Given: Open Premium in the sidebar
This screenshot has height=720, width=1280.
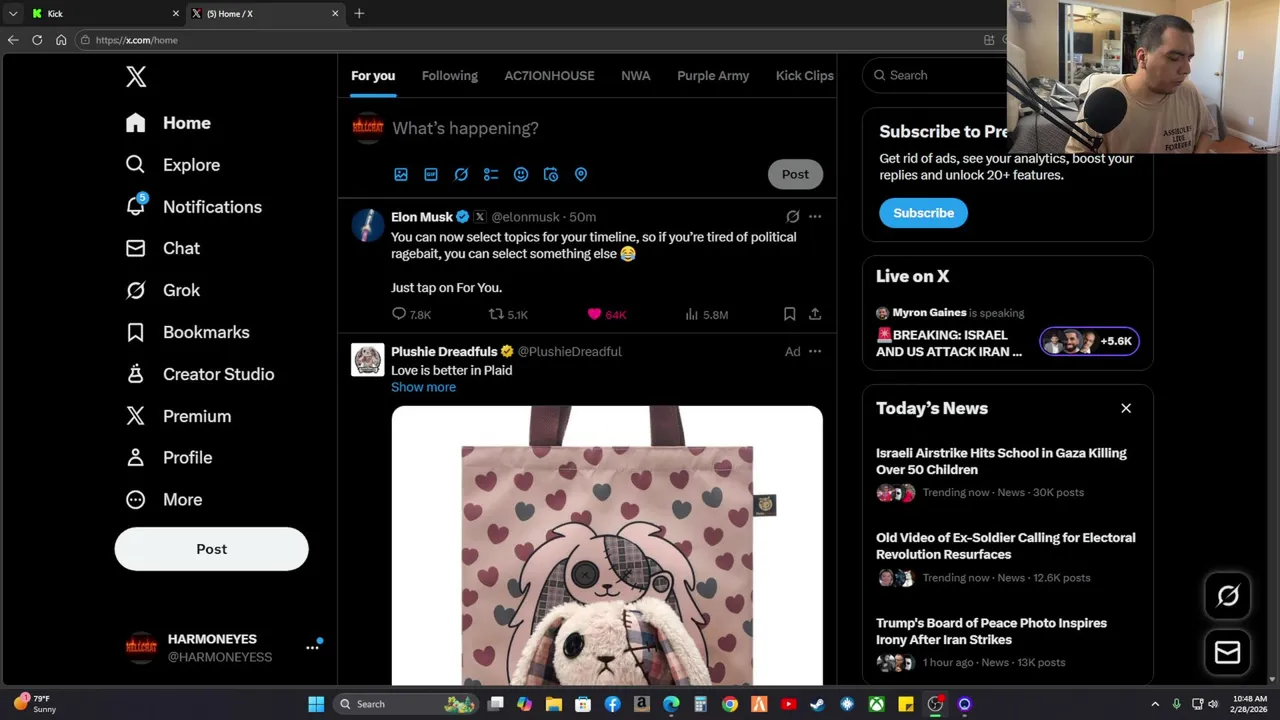Looking at the screenshot, I should coord(178,416).
